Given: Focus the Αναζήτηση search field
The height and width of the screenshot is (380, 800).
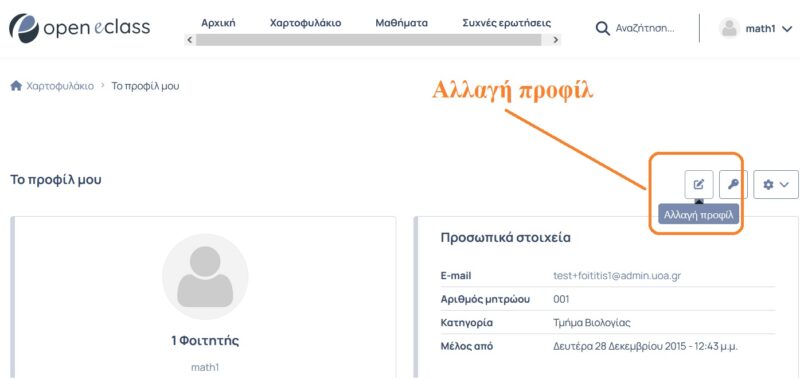Looking at the screenshot, I should [x=645, y=29].
